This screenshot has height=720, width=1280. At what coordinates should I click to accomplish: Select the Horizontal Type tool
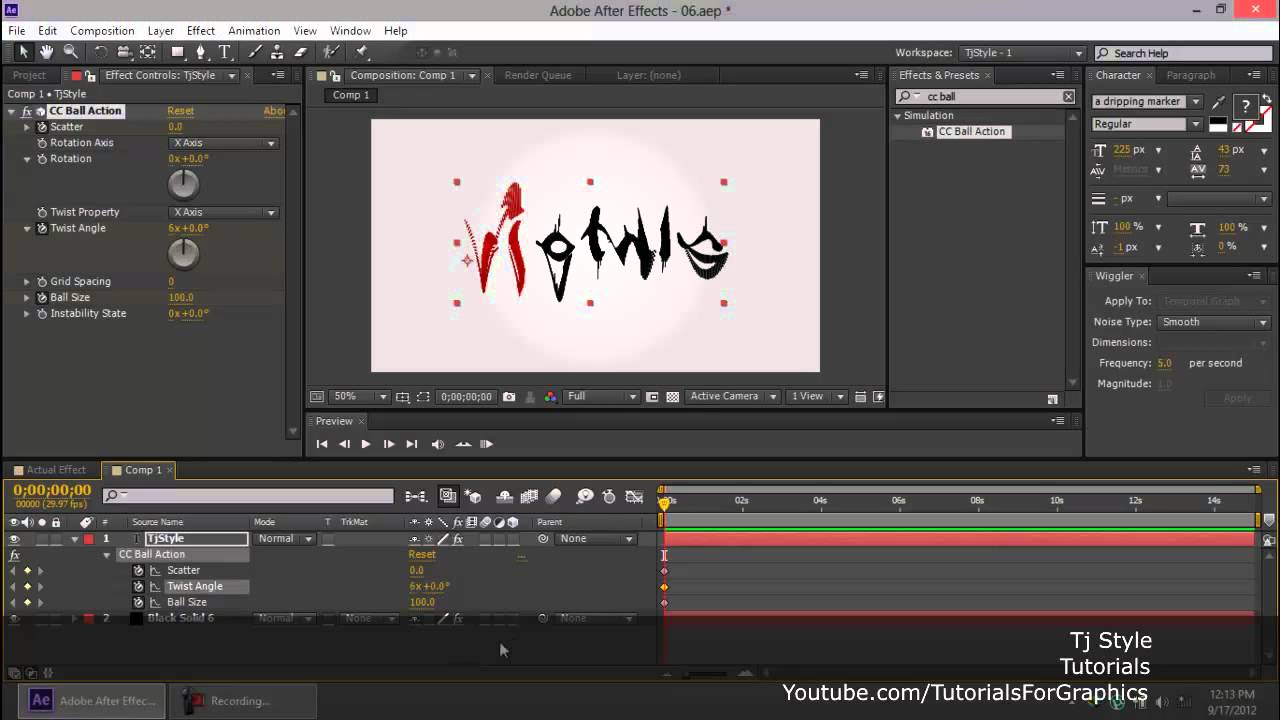(225, 53)
